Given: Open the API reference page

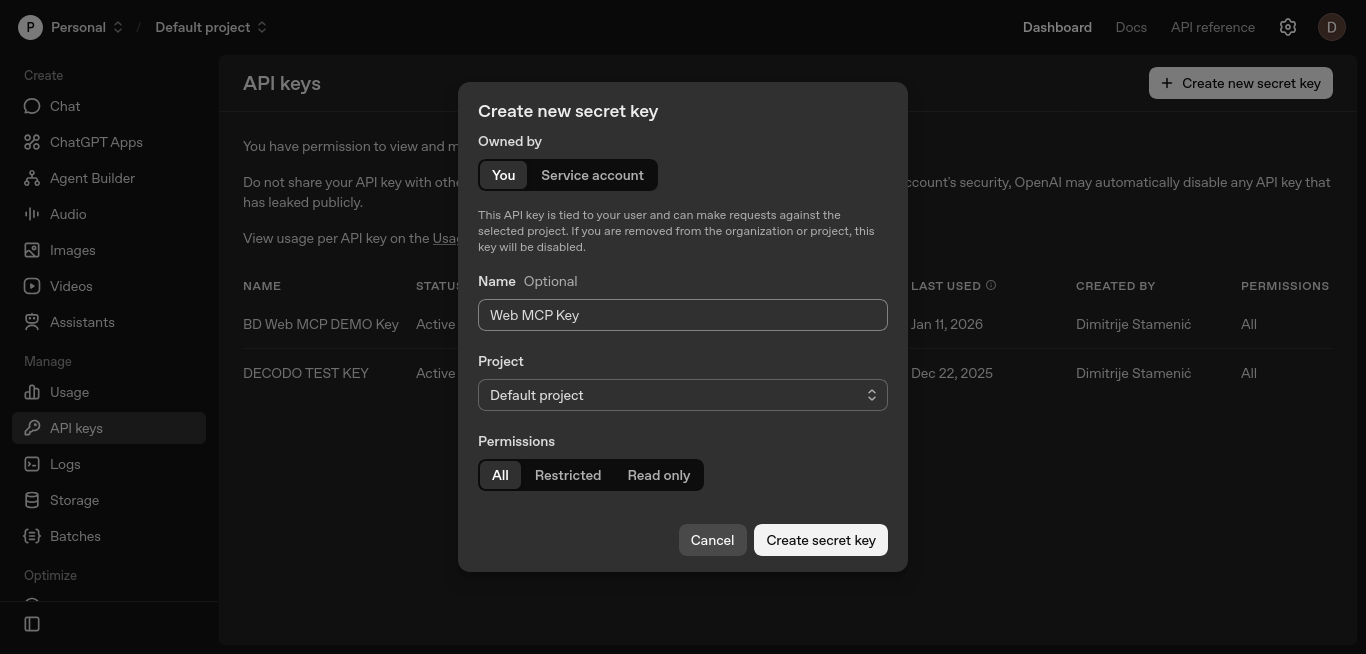Looking at the screenshot, I should coord(1212,27).
